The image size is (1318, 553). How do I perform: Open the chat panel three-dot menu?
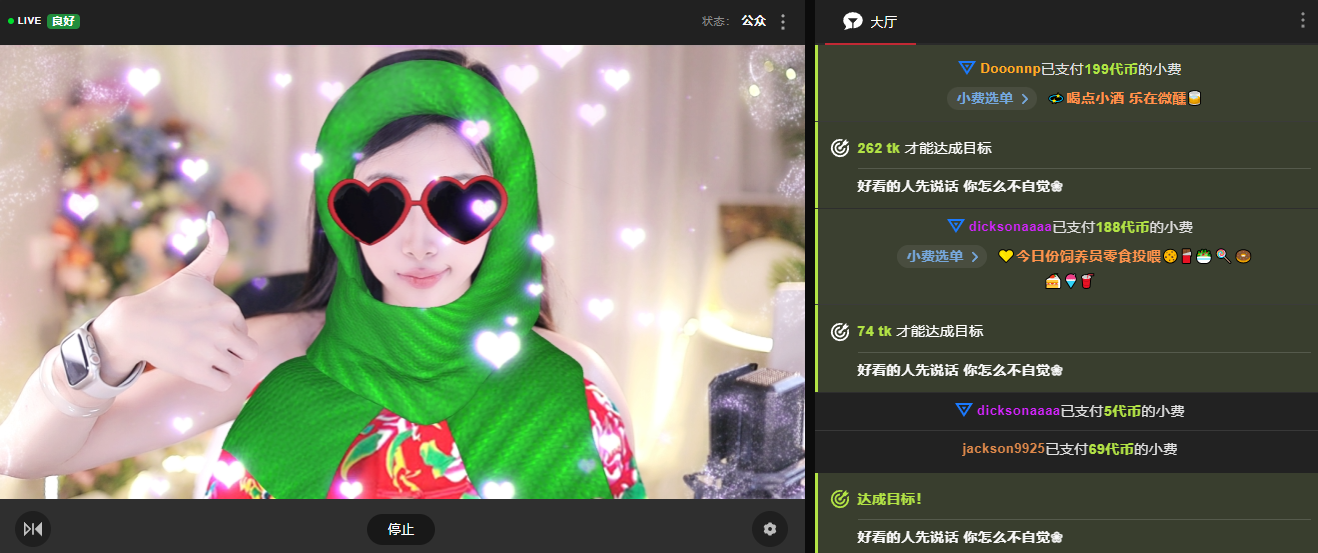point(1302,21)
